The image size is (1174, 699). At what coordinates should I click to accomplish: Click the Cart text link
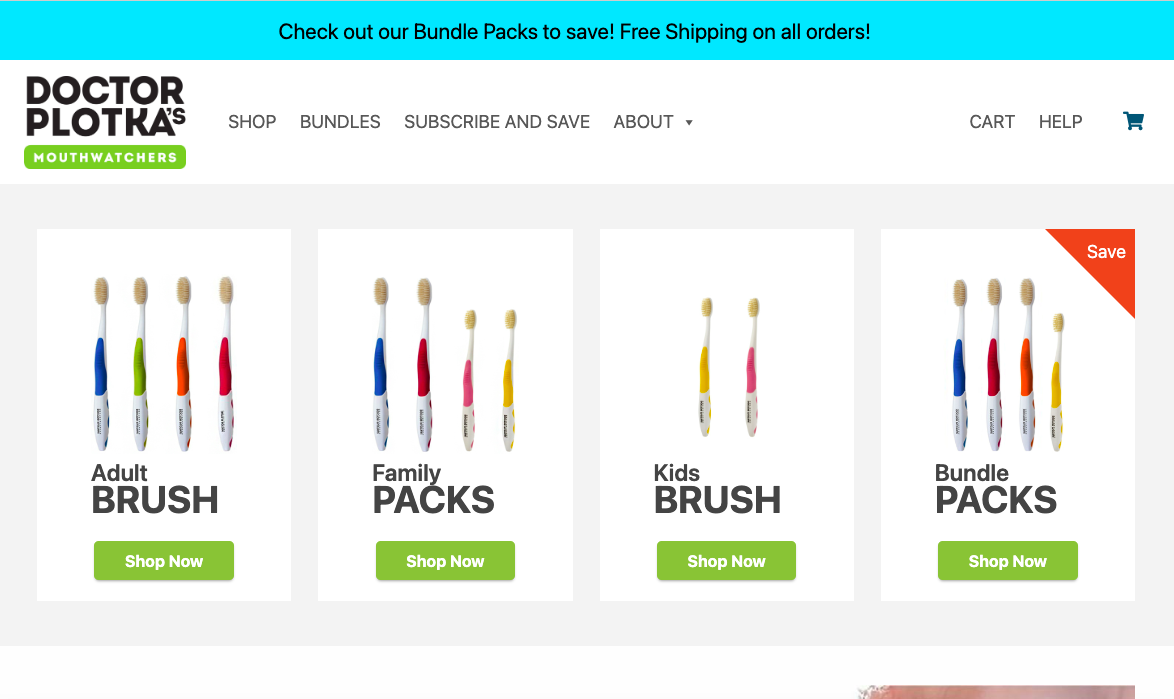pos(992,121)
